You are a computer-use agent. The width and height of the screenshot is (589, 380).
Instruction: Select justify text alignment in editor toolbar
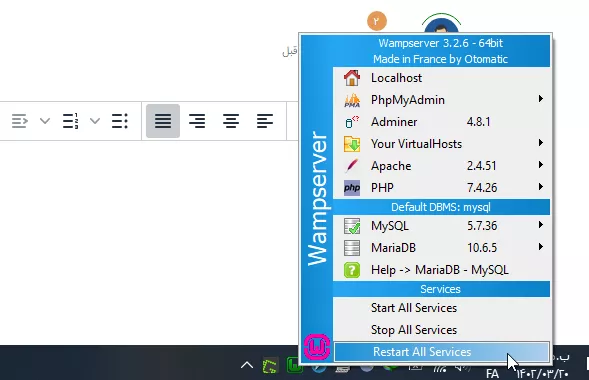(163, 121)
